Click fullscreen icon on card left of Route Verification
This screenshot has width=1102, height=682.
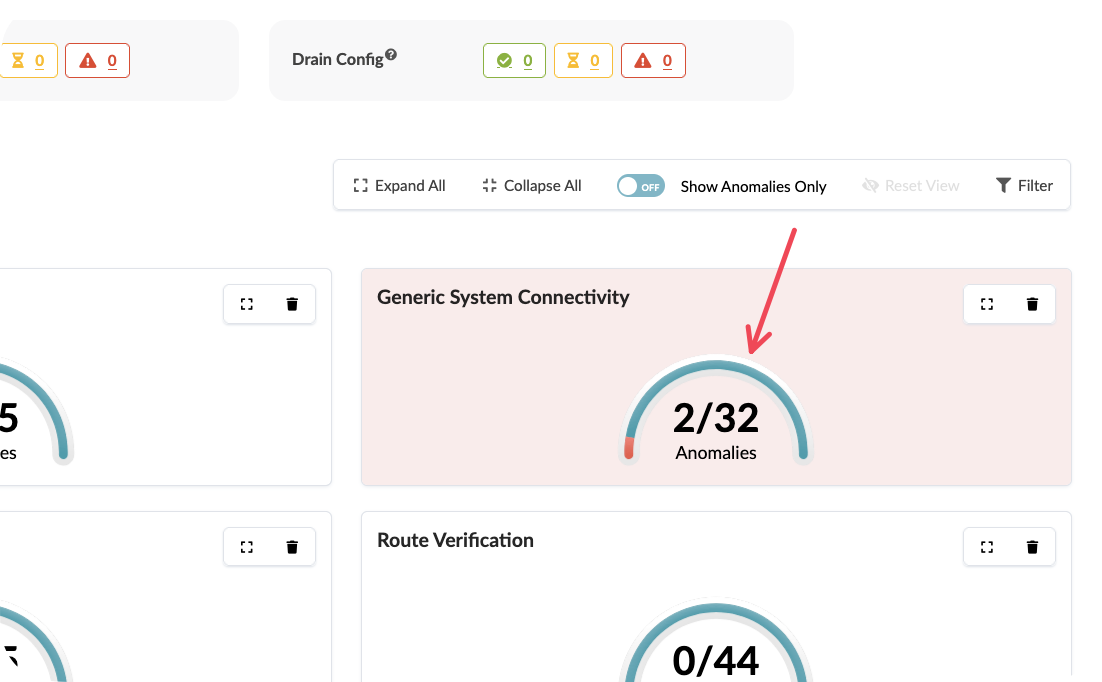click(x=247, y=547)
